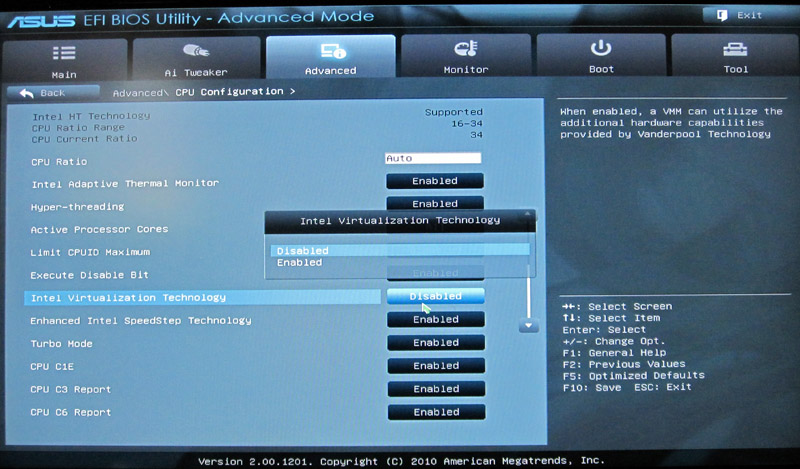The width and height of the screenshot is (800, 469).
Task: Change CPU C1E Enabled value
Action: pyautogui.click(x=436, y=365)
